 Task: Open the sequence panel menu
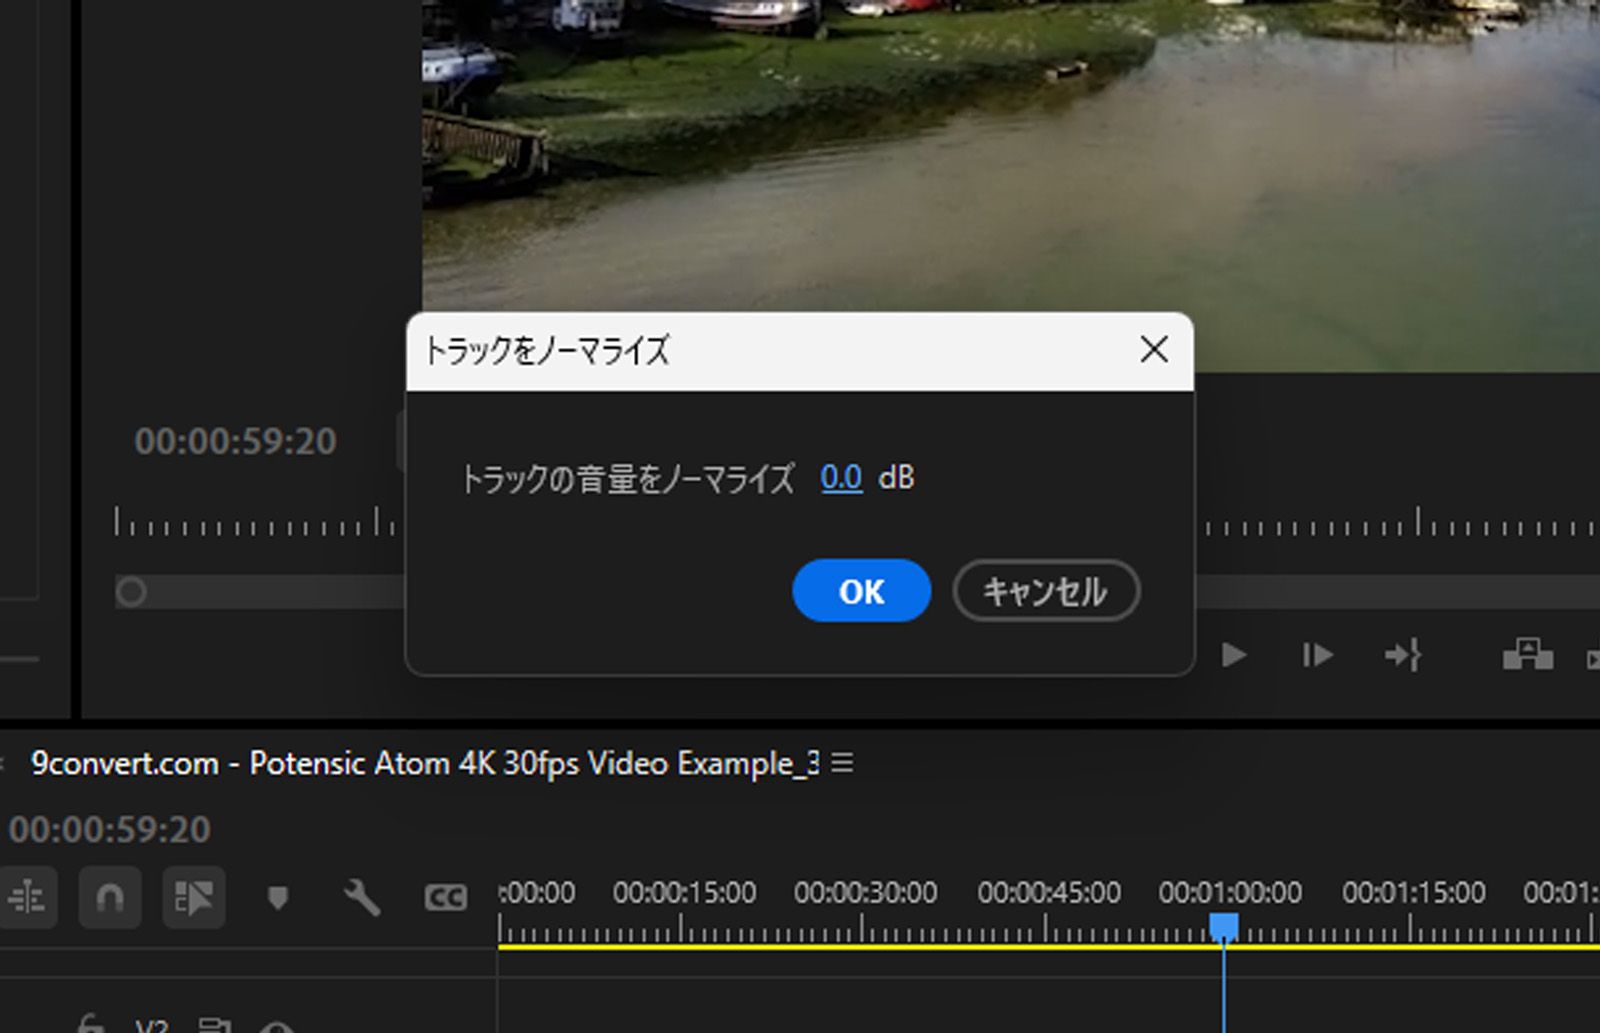point(843,763)
